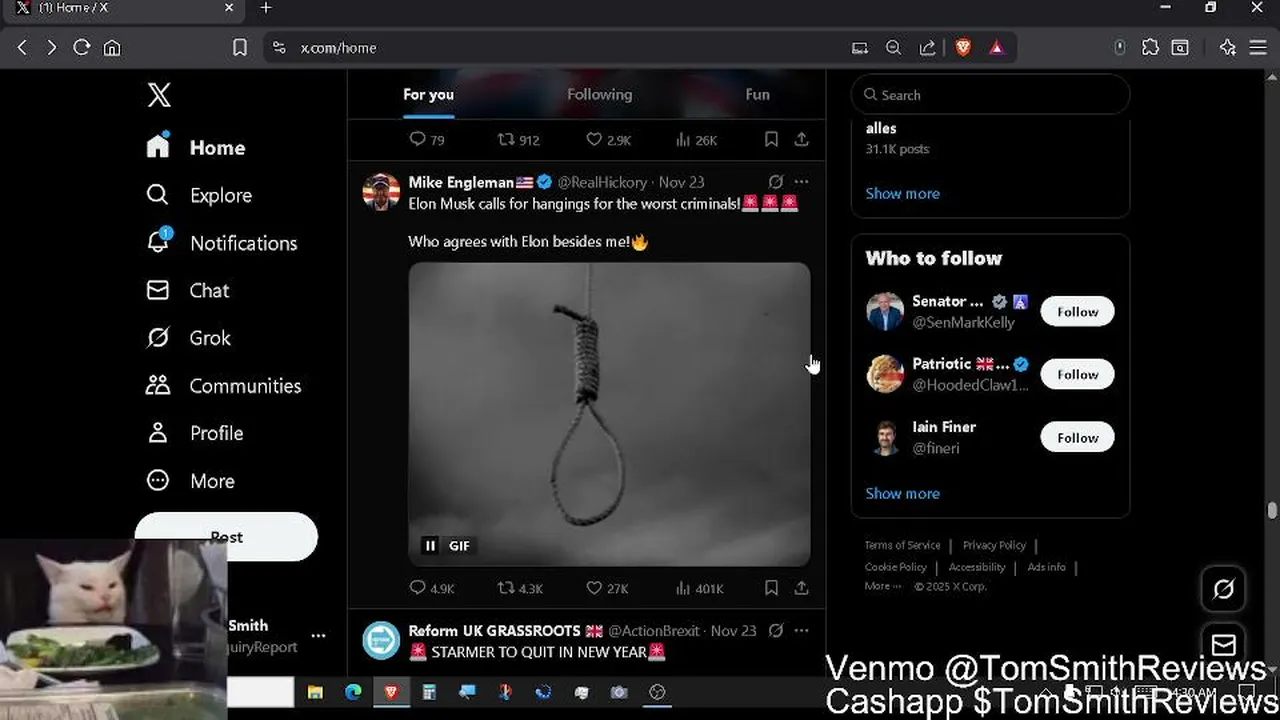Bookmark the post with 2.9K likes

pyautogui.click(x=771, y=140)
